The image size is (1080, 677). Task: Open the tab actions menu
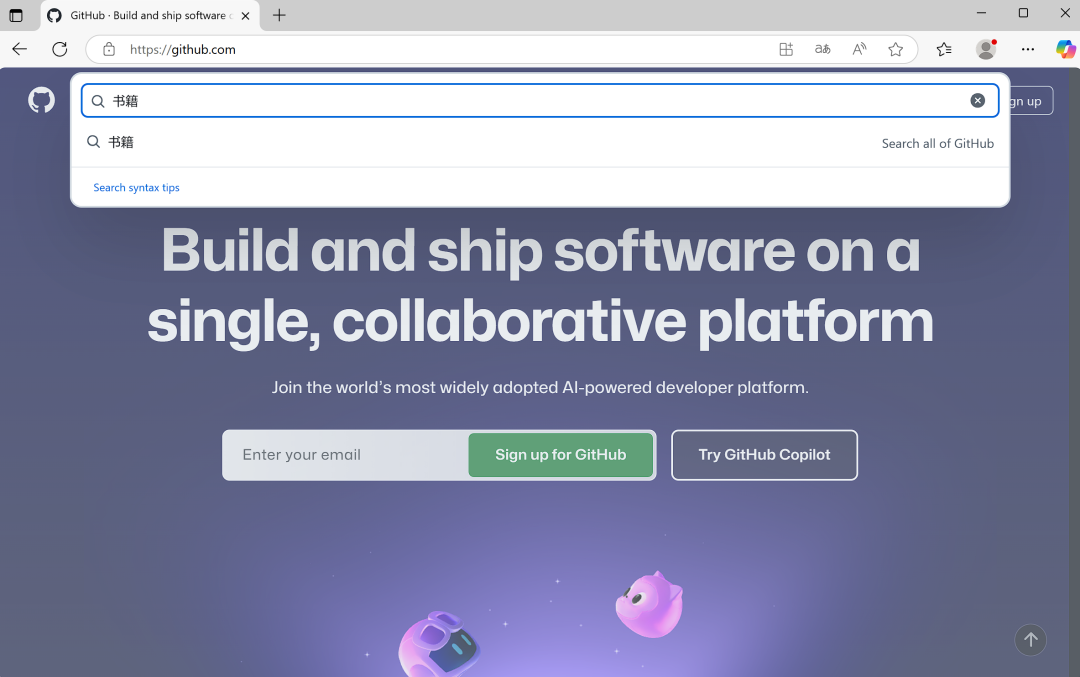point(16,15)
